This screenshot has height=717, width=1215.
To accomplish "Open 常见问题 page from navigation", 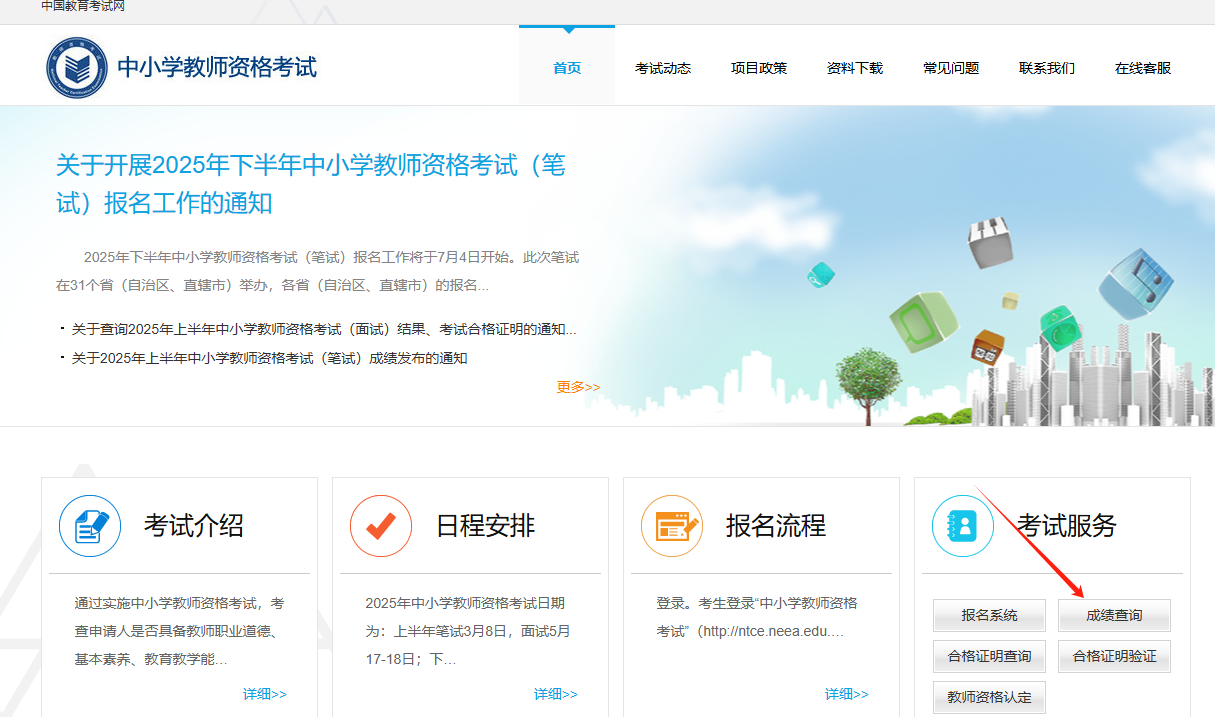I will point(951,68).
